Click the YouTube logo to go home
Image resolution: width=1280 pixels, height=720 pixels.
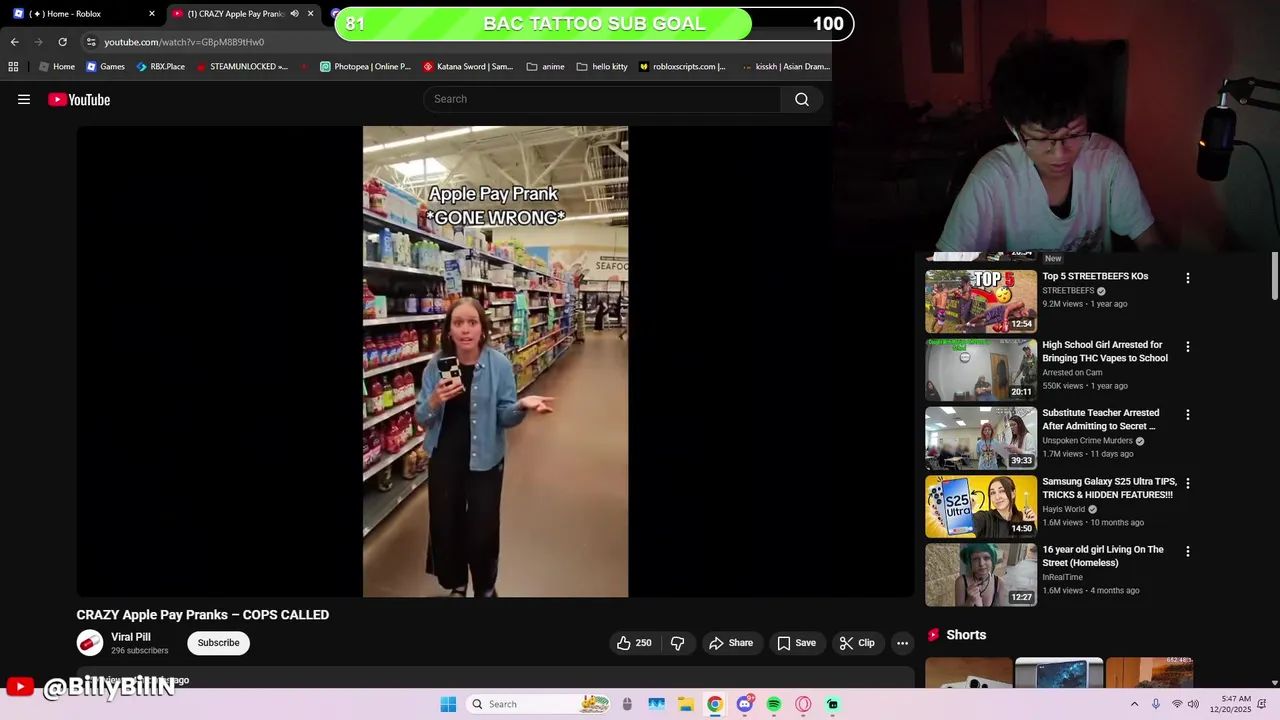(x=79, y=99)
